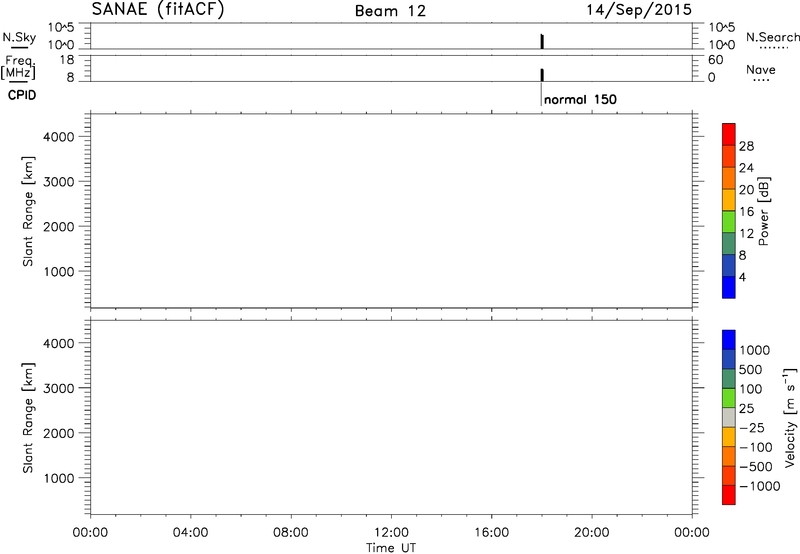
Task: Click the 4000 tick label in the Power panel
Action: click(59, 137)
